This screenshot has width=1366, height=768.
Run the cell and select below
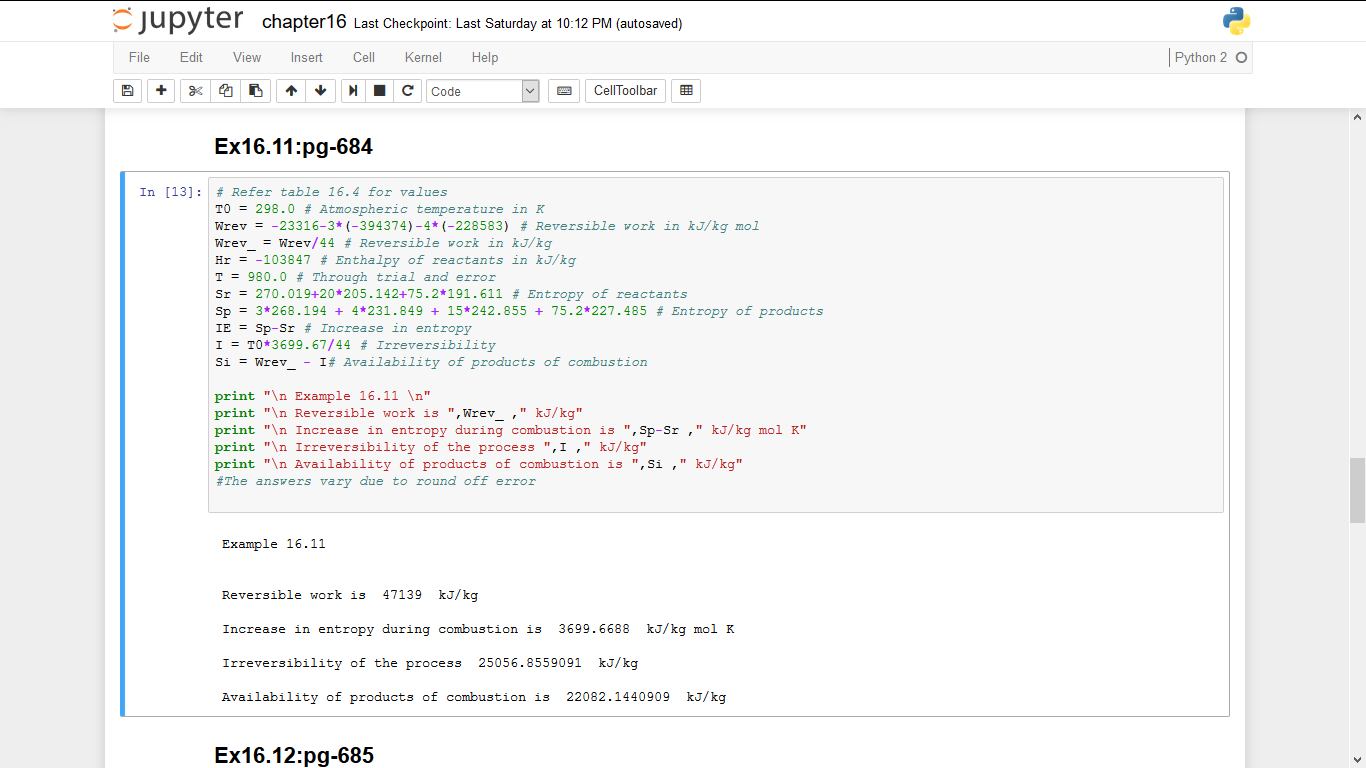tap(353, 91)
